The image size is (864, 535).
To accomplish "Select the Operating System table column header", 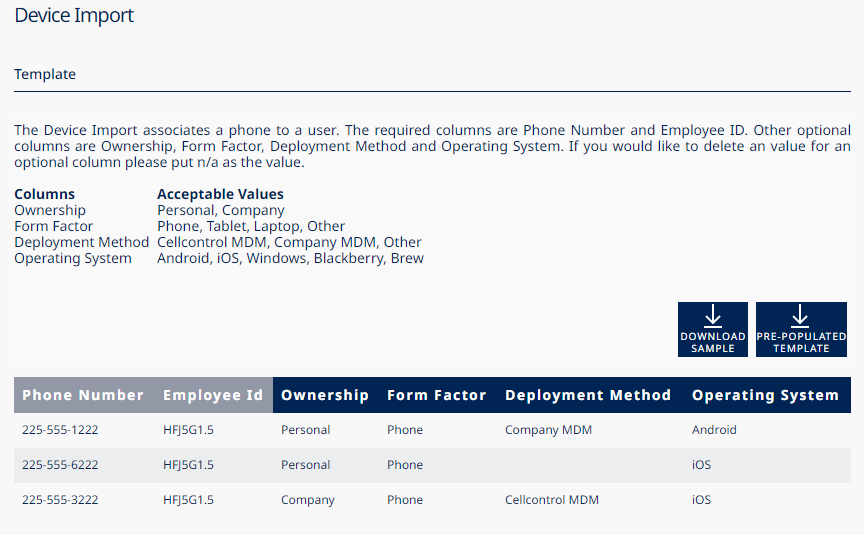I will click(764, 395).
